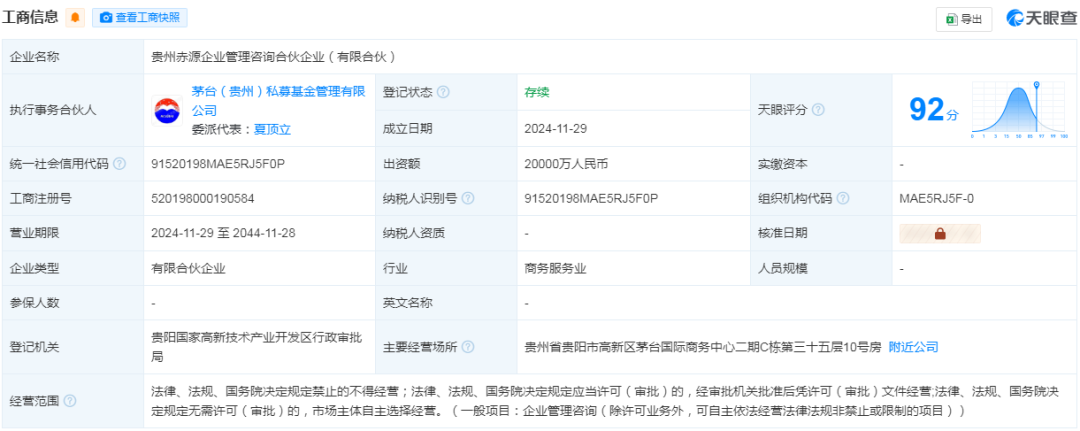Screen dimensions: 1080x431
Task: Click help icon next to 登记状态
Action: point(443,92)
